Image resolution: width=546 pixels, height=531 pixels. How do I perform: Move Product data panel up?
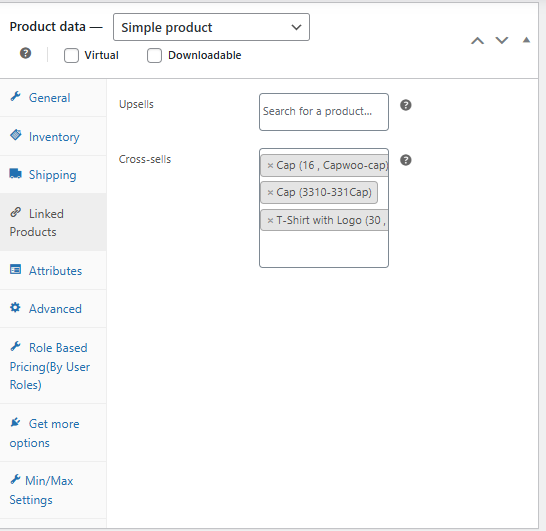pyautogui.click(x=477, y=41)
